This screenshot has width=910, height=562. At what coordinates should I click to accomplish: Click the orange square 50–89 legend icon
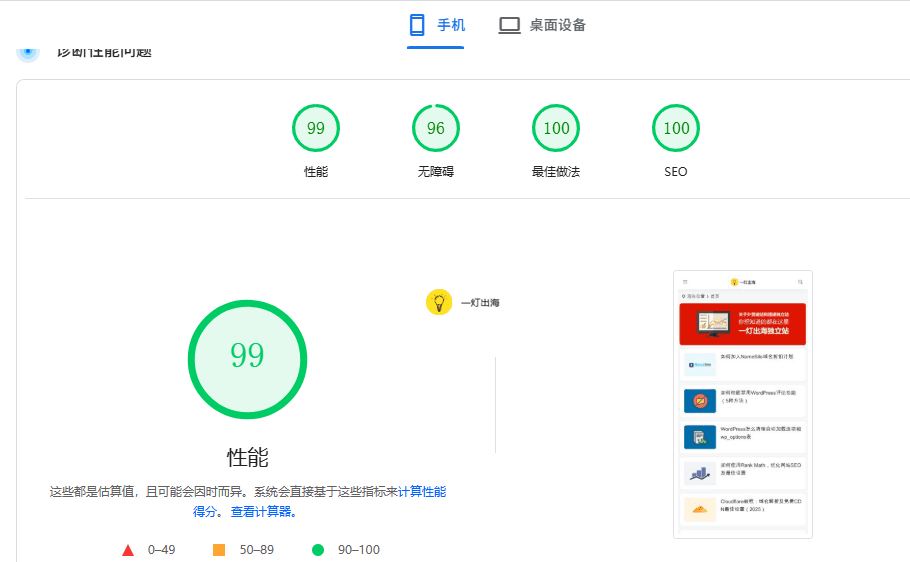click(x=219, y=550)
